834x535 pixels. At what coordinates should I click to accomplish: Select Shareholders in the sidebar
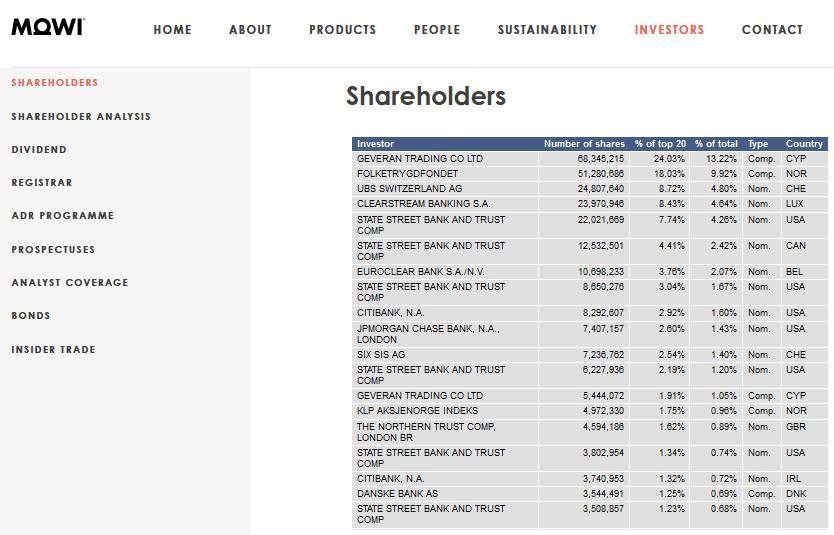(55, 83)
